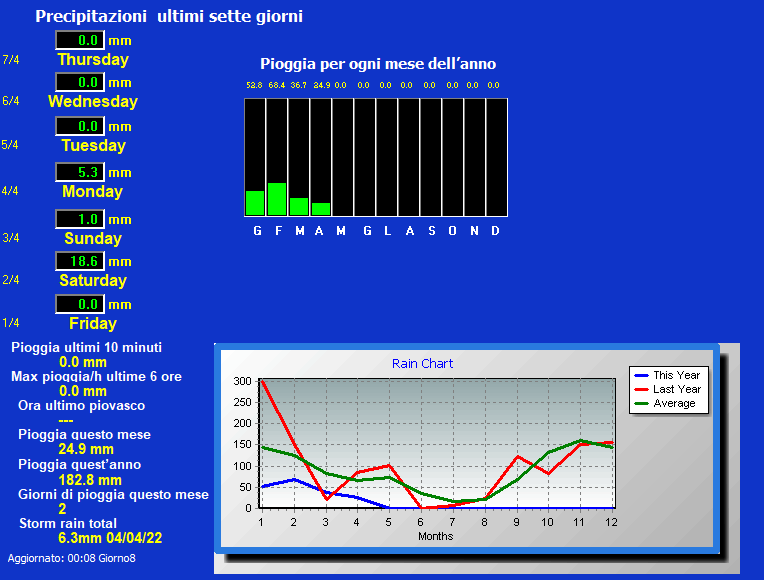Click Sunday's 1.0 mm rain value box
This screenshot has width=764, height=580.
80,219
